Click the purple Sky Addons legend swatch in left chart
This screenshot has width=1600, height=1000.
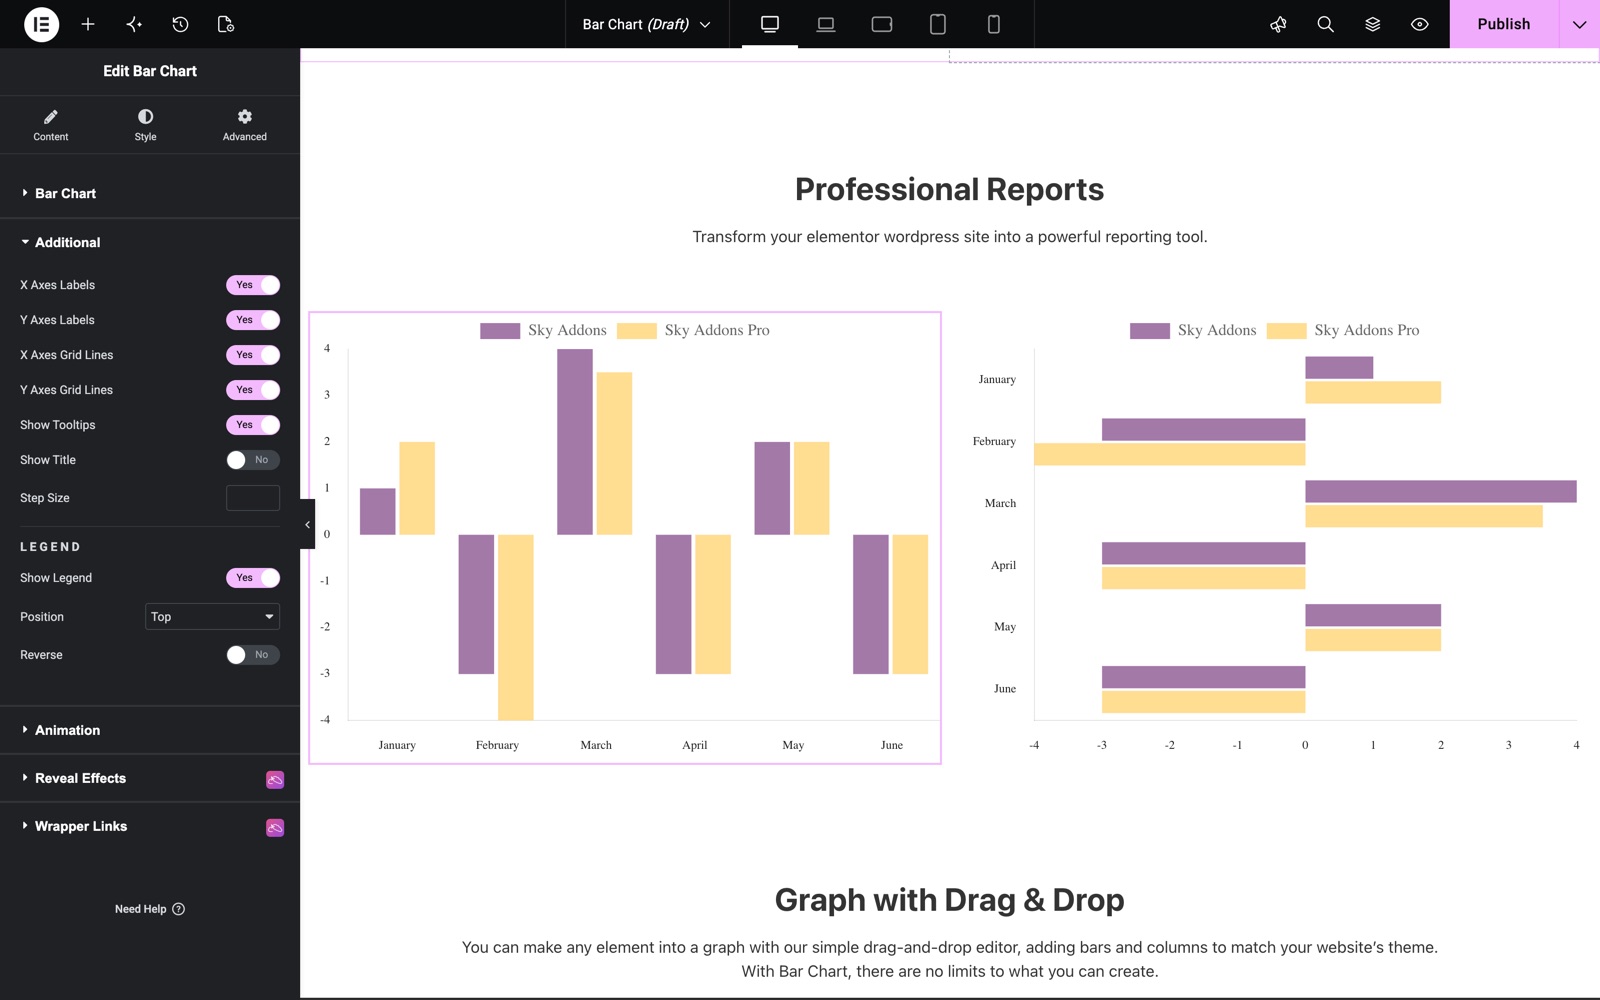coord(500,331)
